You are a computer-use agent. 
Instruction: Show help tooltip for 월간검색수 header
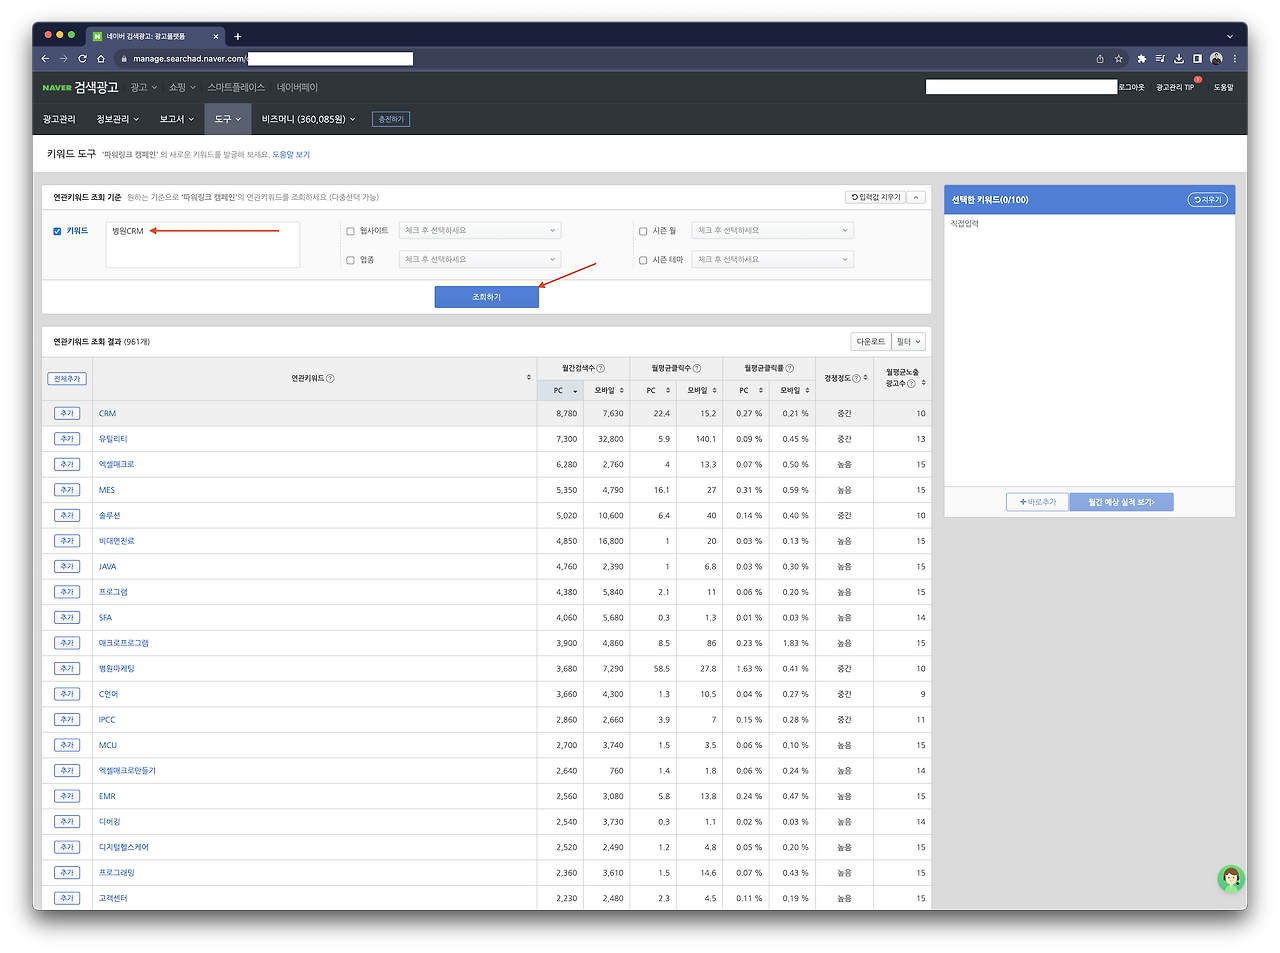point(600,368)
